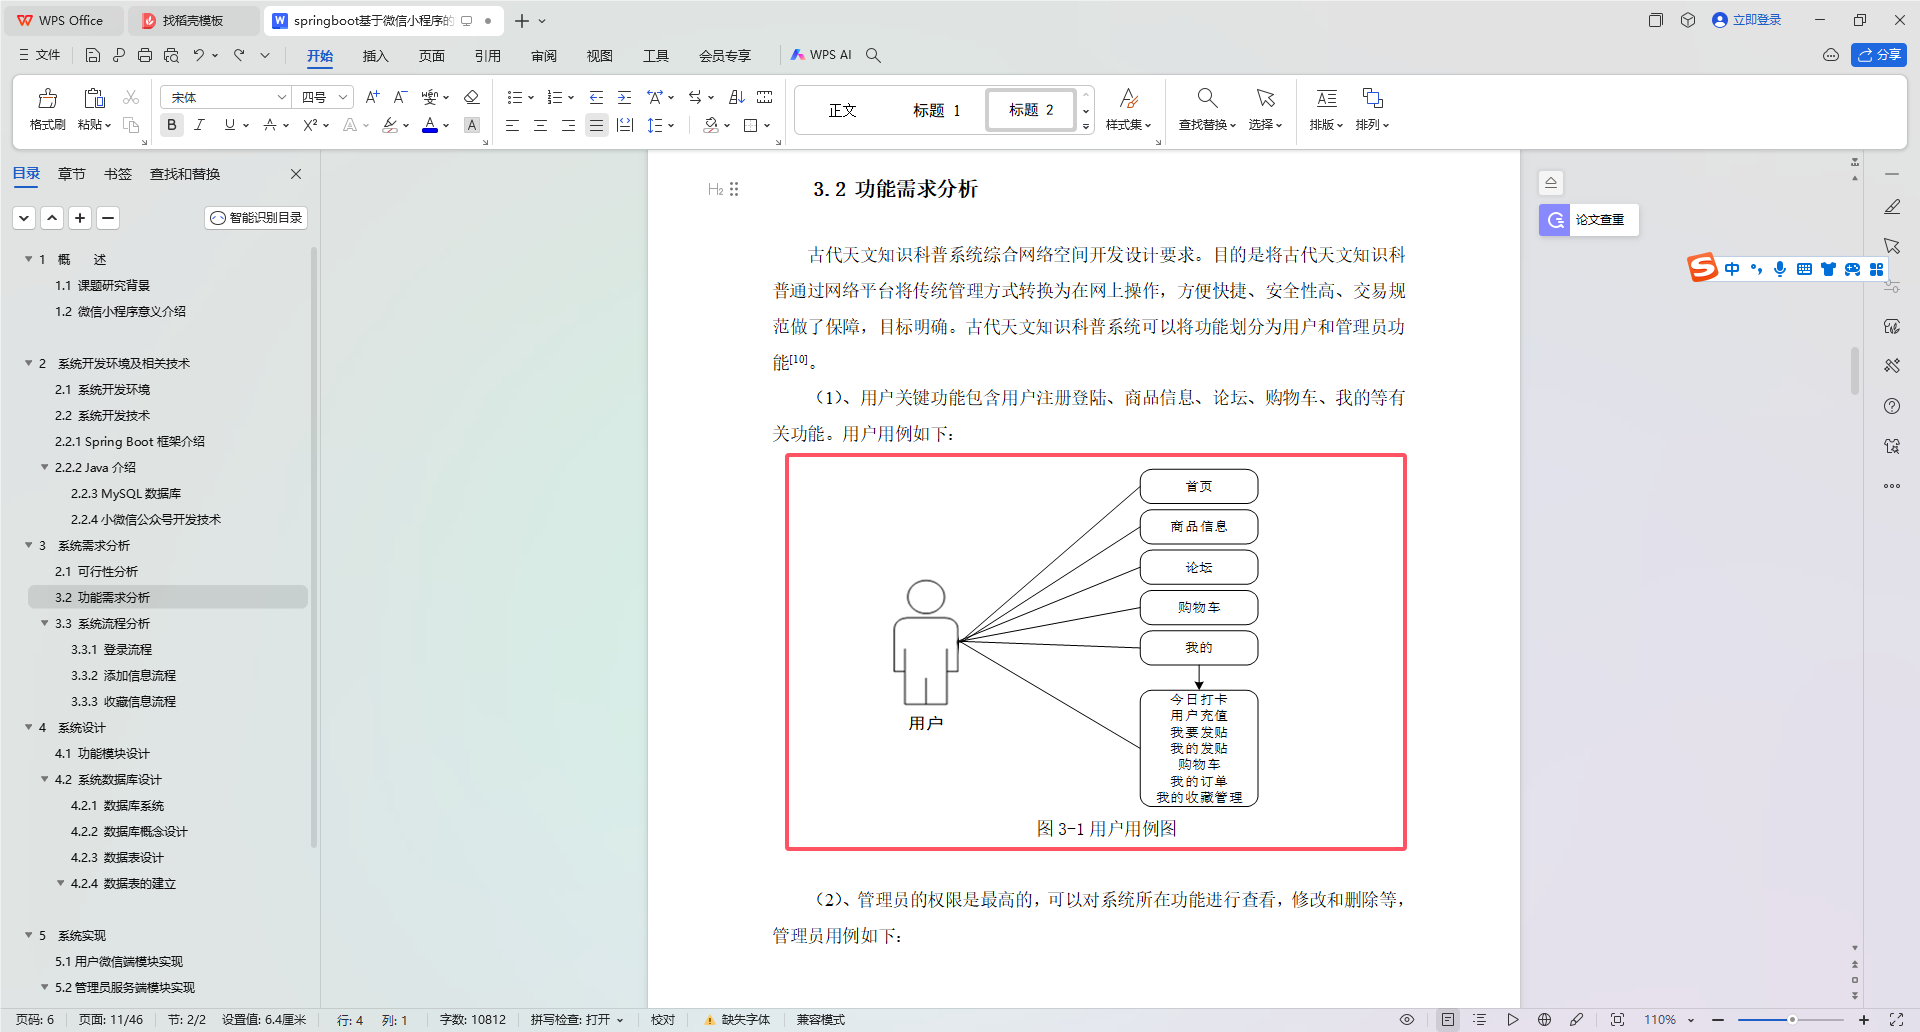
Task: Collapse outline section 1 概述
Action: [29, 259]
